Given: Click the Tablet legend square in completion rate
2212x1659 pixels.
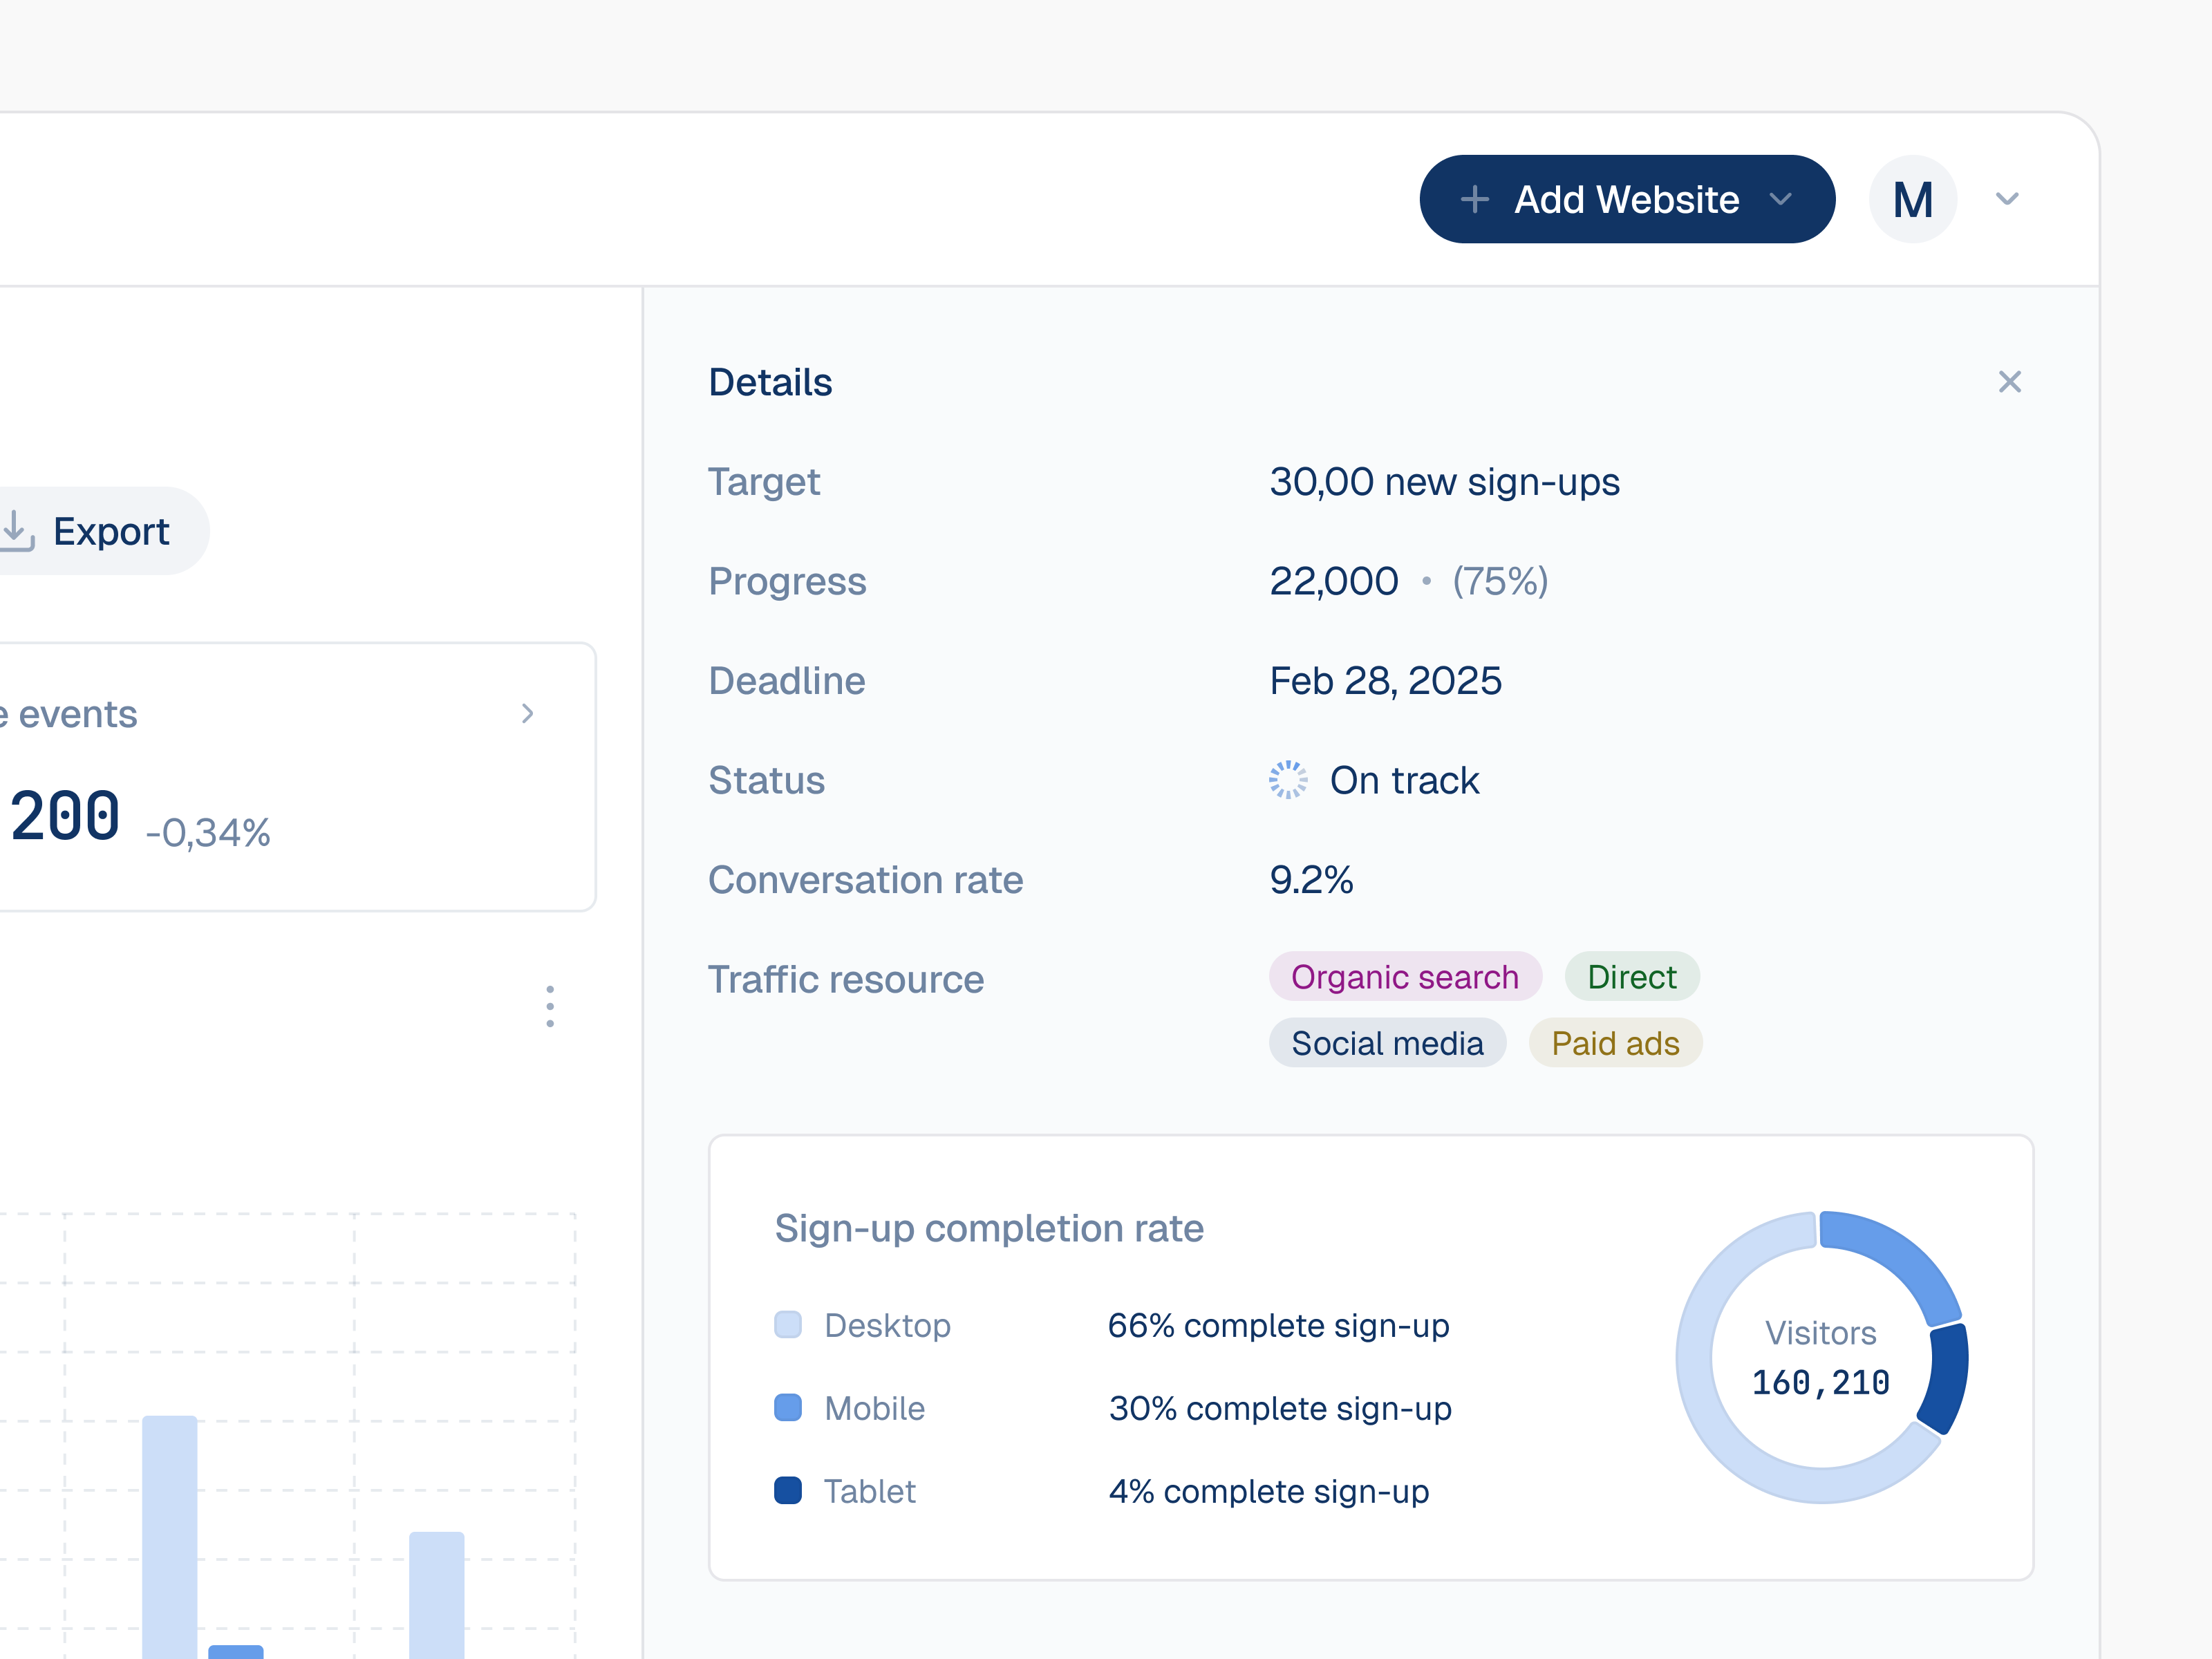Looking at the screenshot, I should pos(787,1491).
